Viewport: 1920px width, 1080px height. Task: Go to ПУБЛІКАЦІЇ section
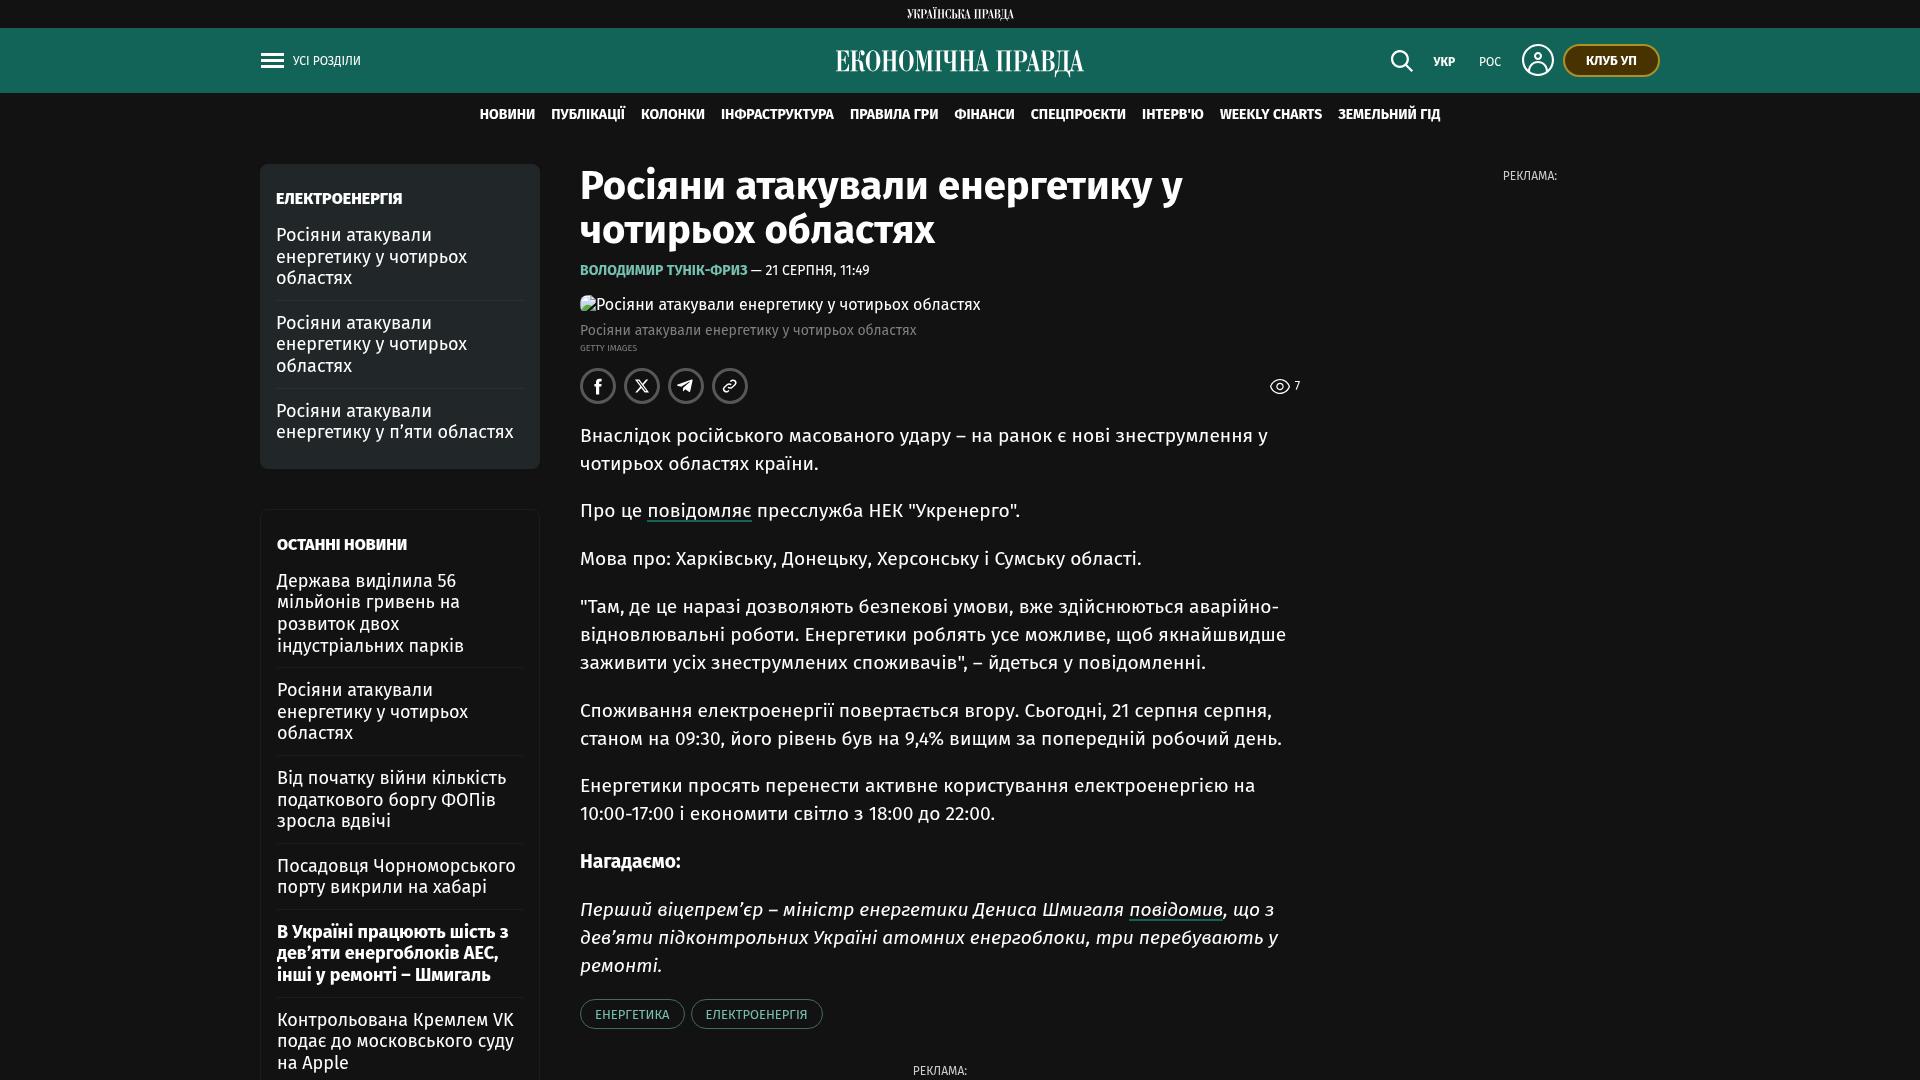click(588, 115)
